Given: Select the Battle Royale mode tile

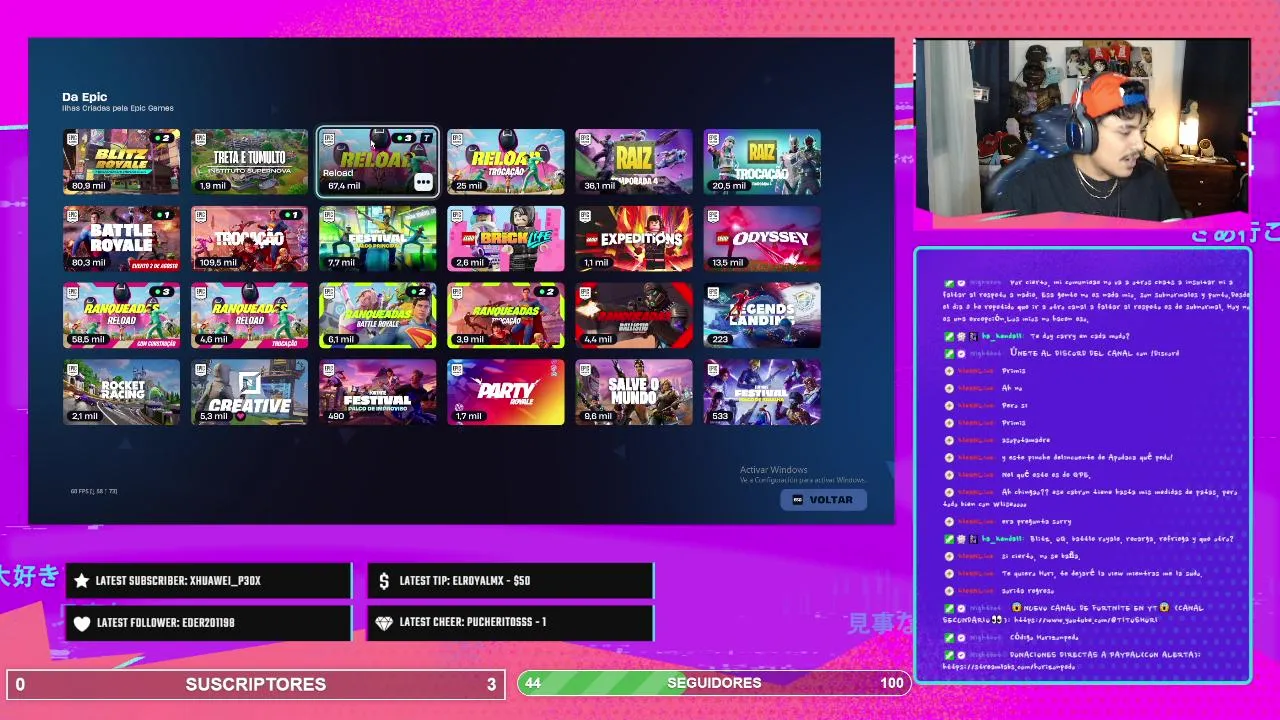Looking at the screenshot, I should point(121,238).
